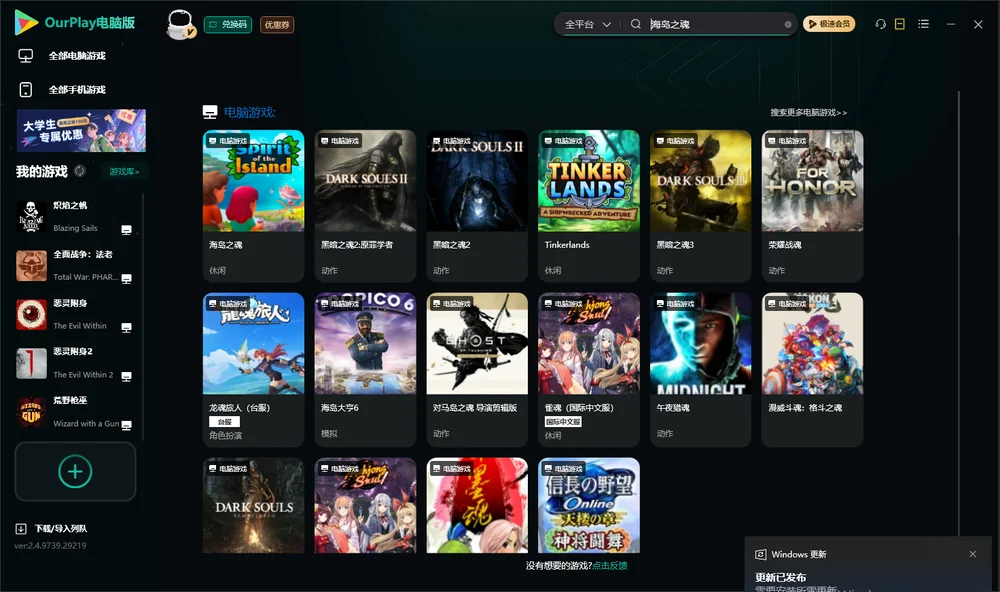
Task: Click the 国际中文服 tag on 雀魂
Action: coord(563,422)
